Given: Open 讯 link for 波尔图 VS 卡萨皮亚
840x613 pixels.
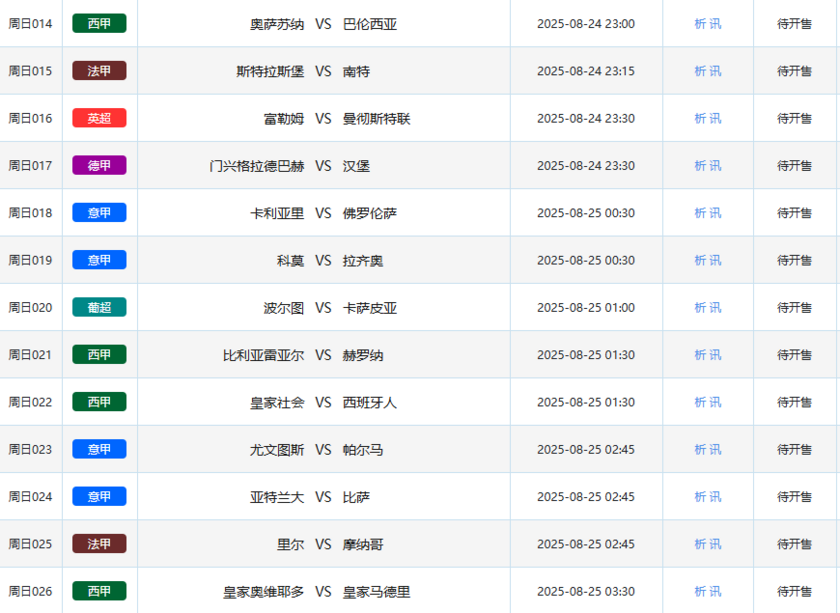Looking at the screenshot, I should [715, 308].
